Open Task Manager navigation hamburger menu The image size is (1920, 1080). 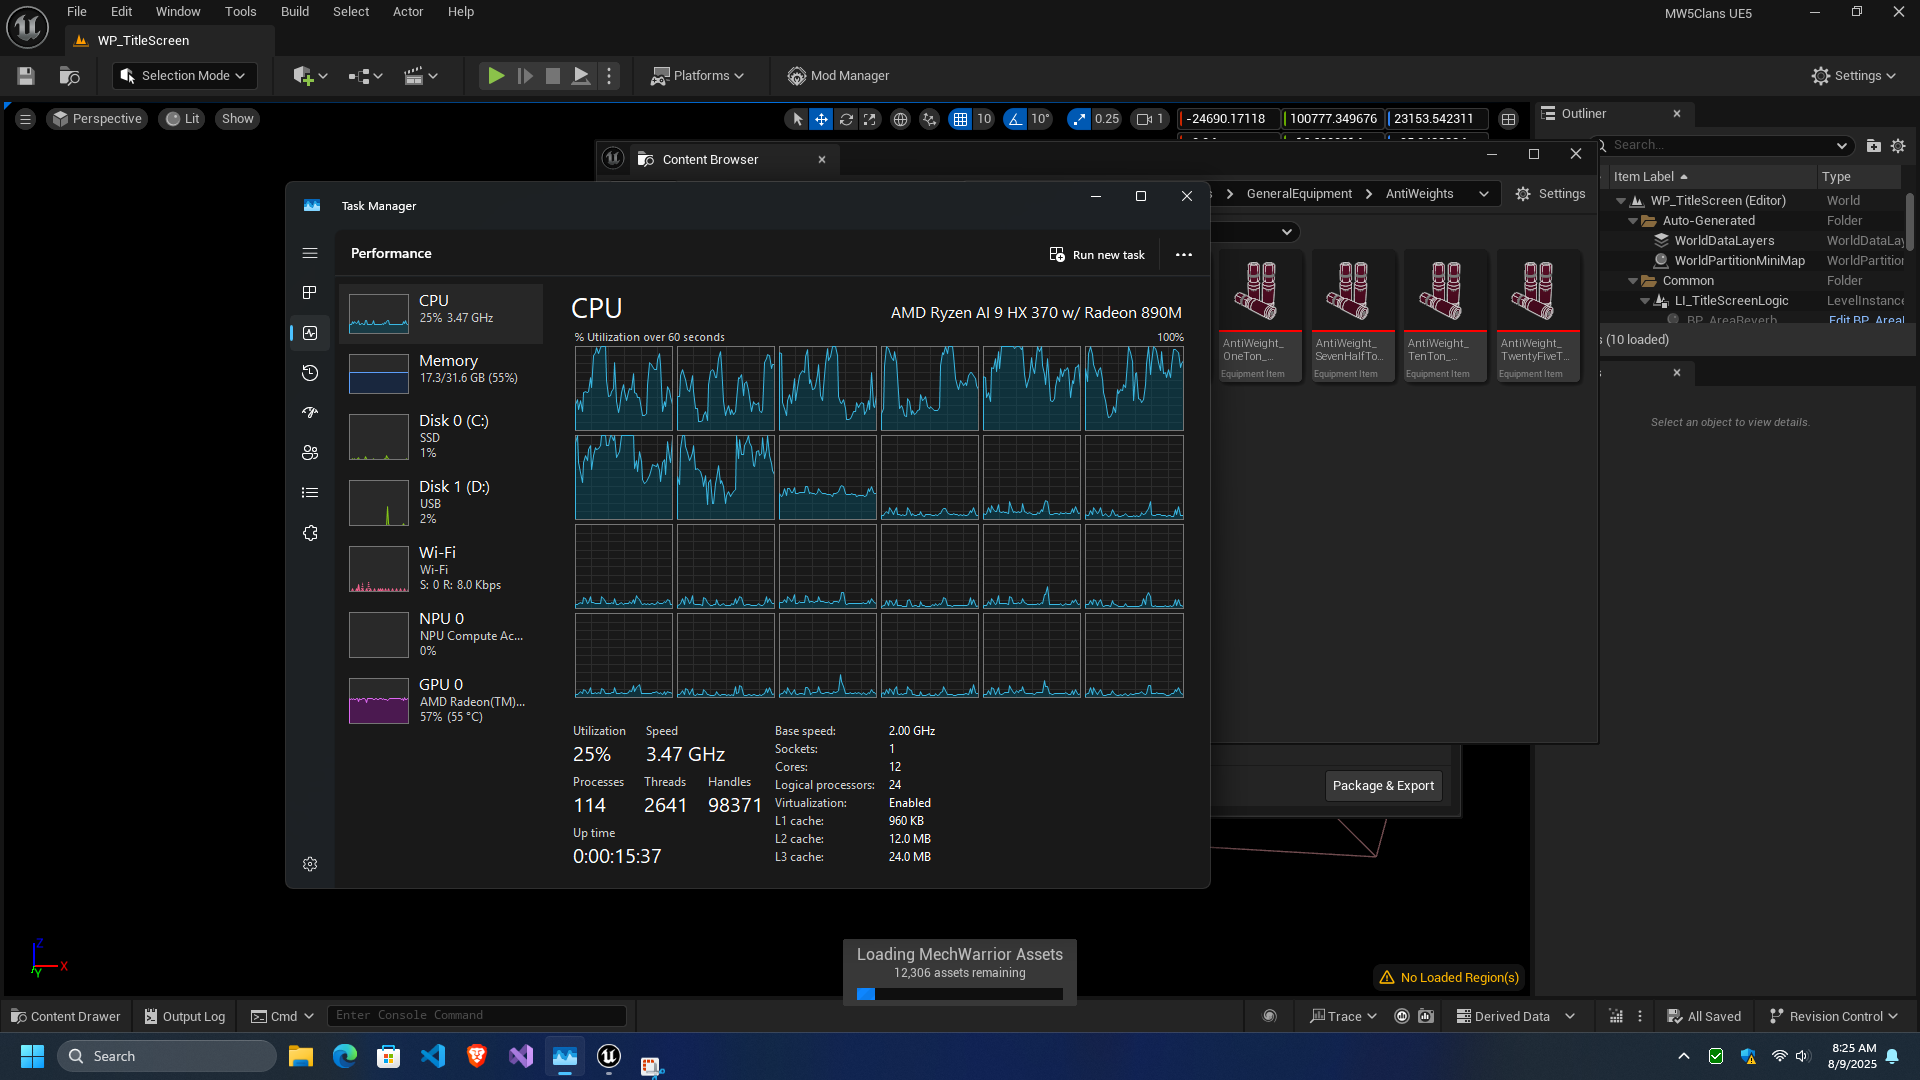(x=310, y=253)
